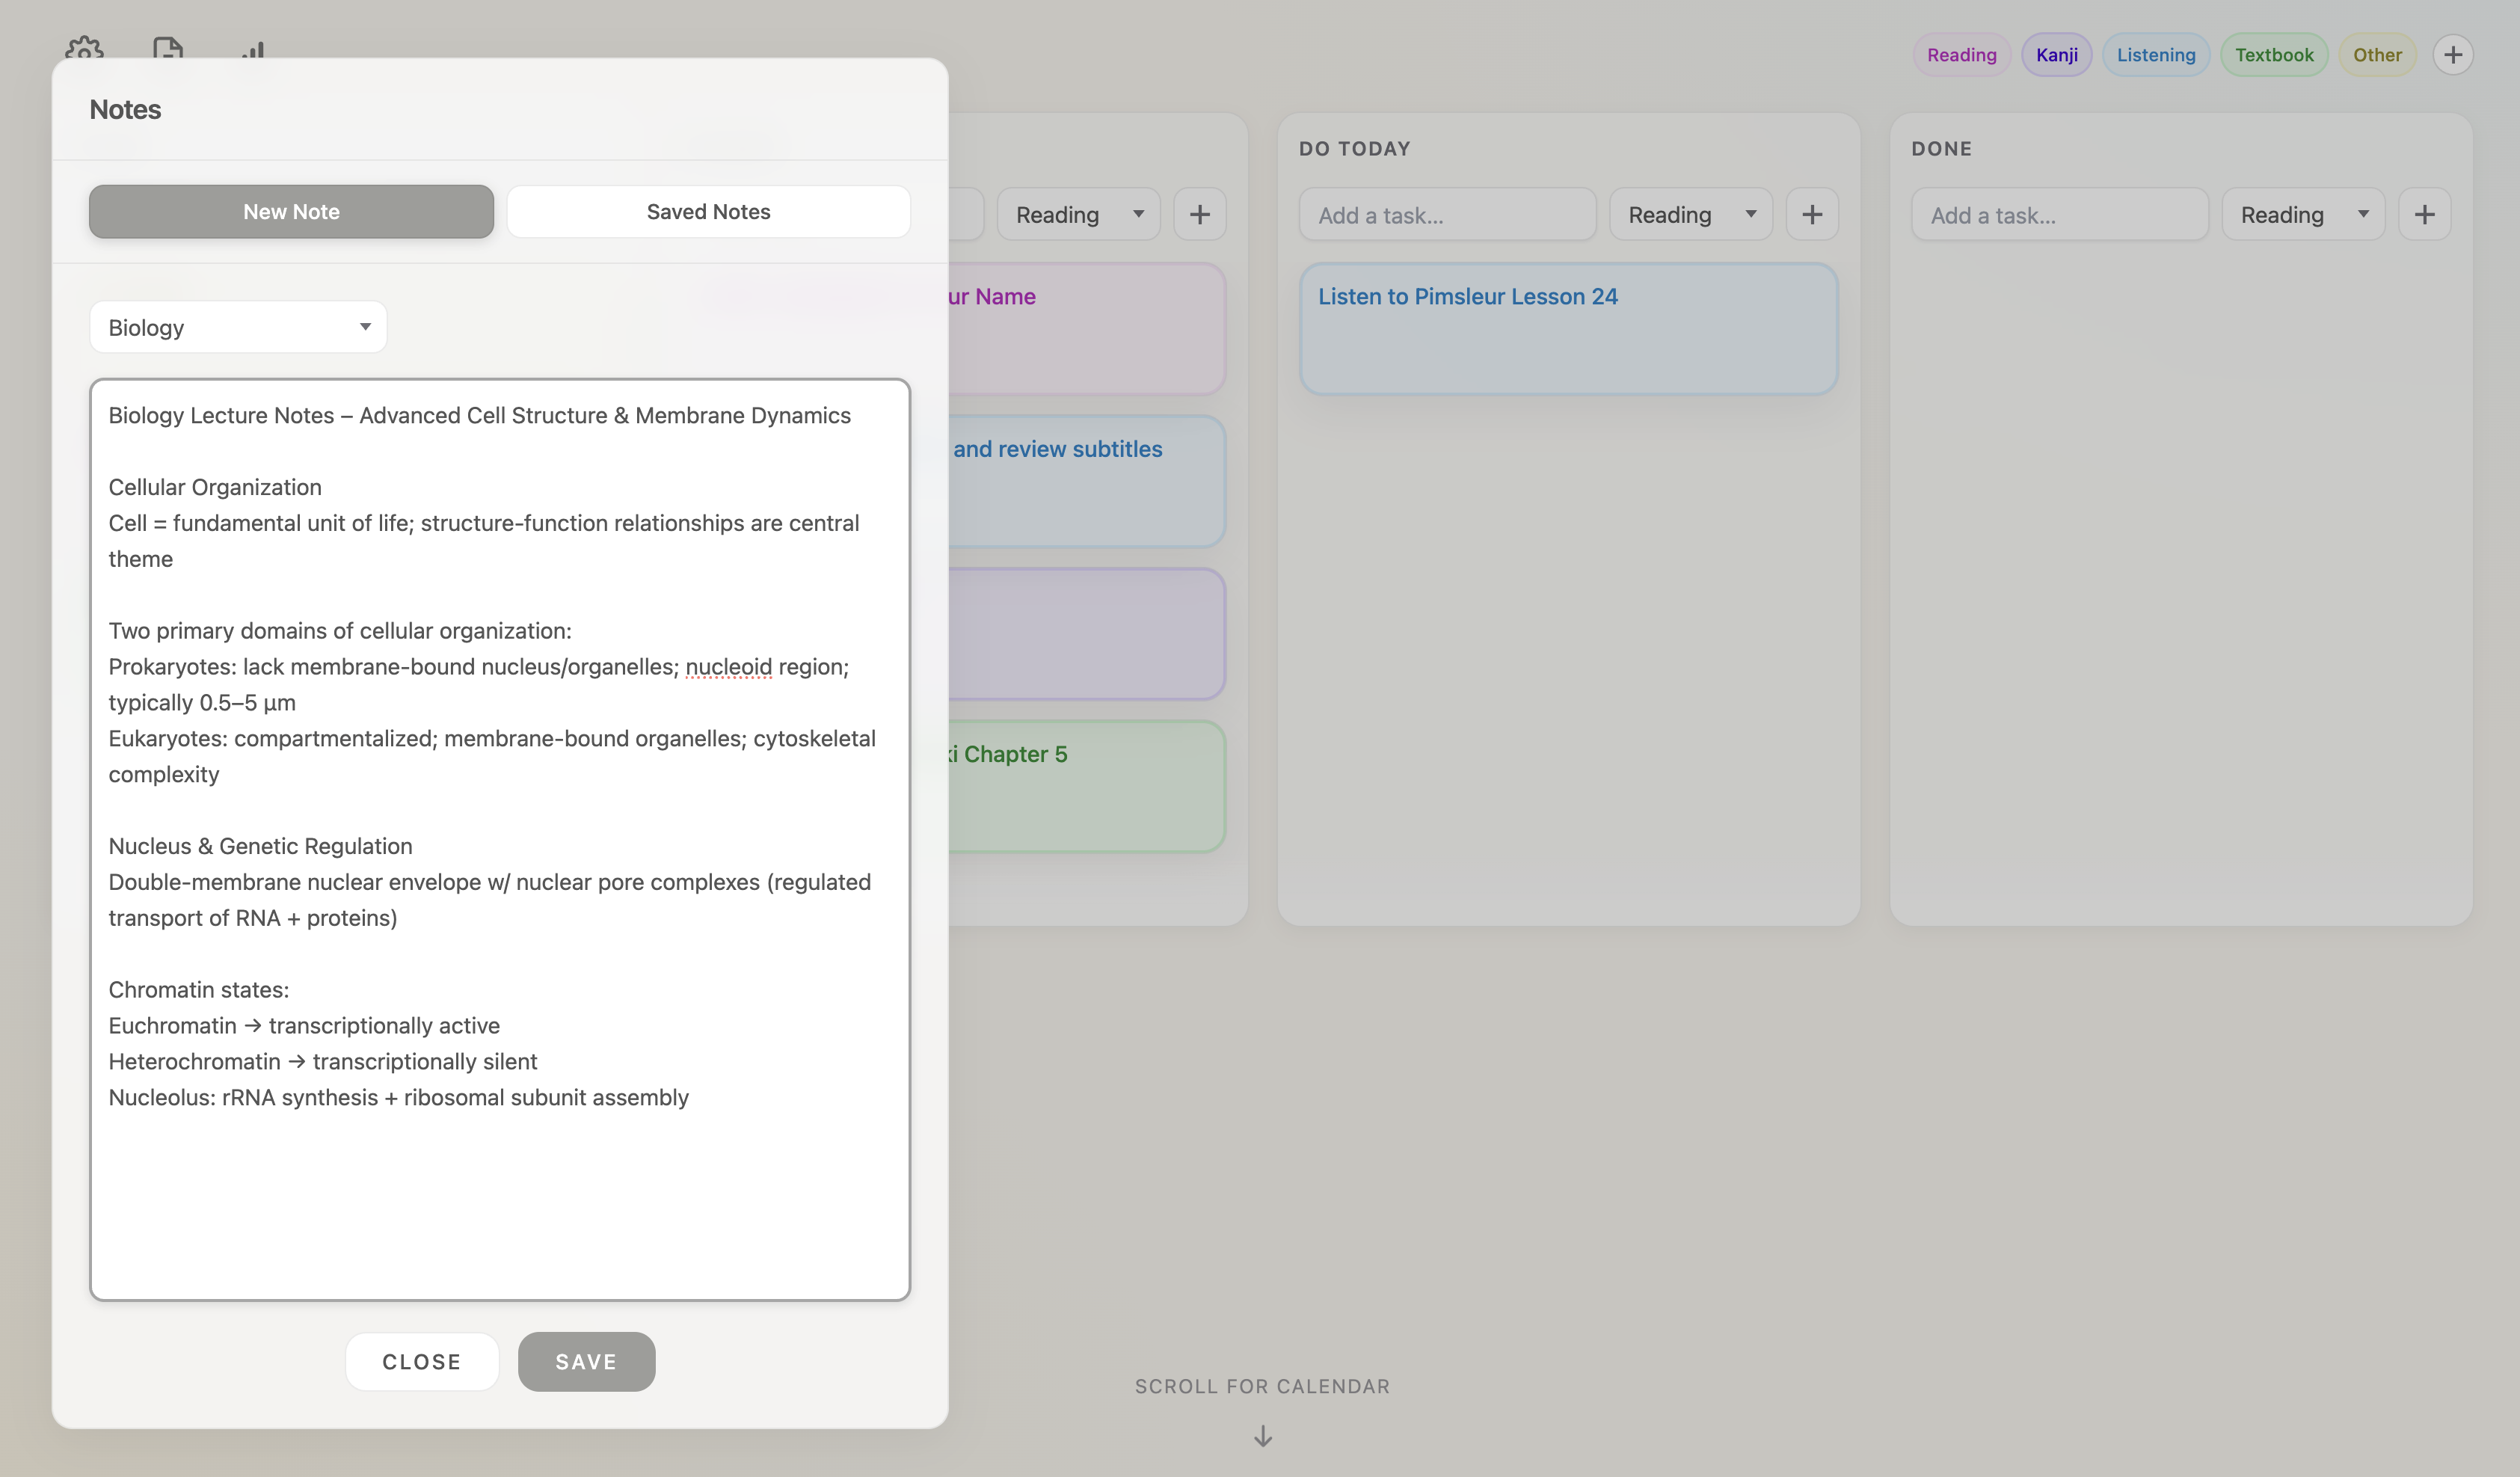This screenshot has width=2520, height=1477.
Task: Focus the Add a task field in Done
Action: 2060,214
